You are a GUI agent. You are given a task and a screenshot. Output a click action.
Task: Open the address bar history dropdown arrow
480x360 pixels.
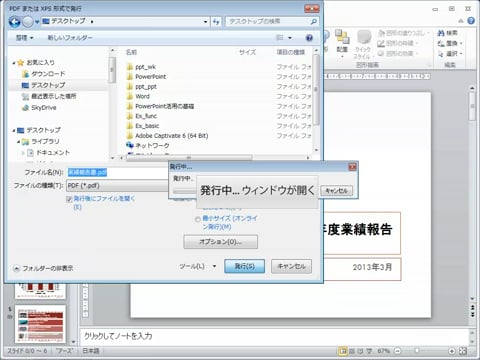click(x=205, y=22)
